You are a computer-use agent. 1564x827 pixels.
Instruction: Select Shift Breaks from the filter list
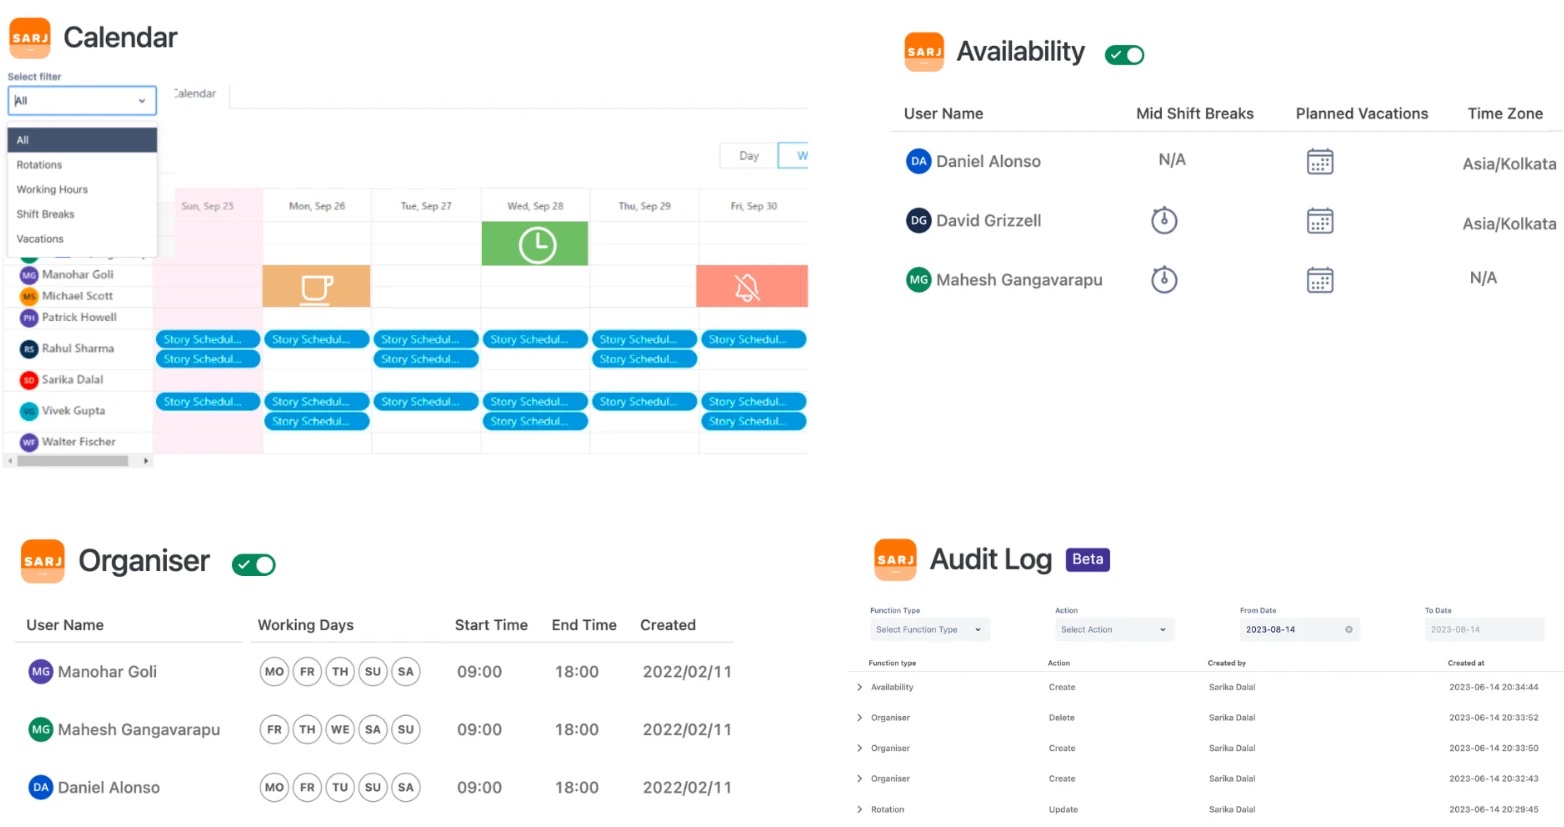coord(82,215)
